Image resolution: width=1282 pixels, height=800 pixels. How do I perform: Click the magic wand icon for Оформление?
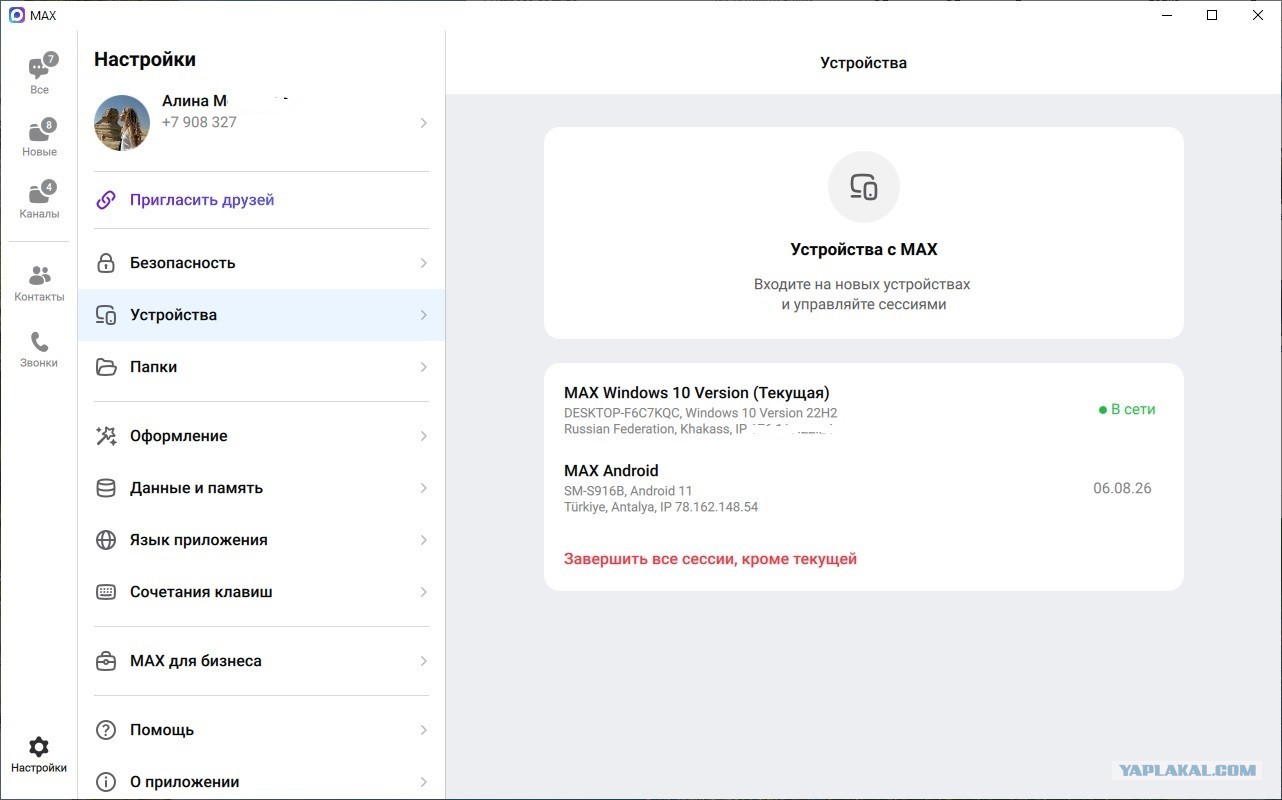(106, 436)
